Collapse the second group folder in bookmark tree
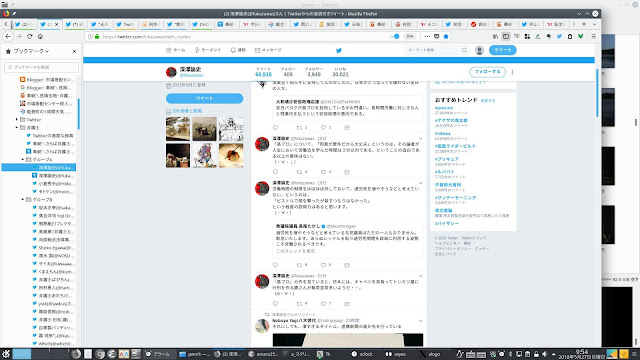Image resolution: width=640 pixels, height=360 pixels. pos(23,200)
